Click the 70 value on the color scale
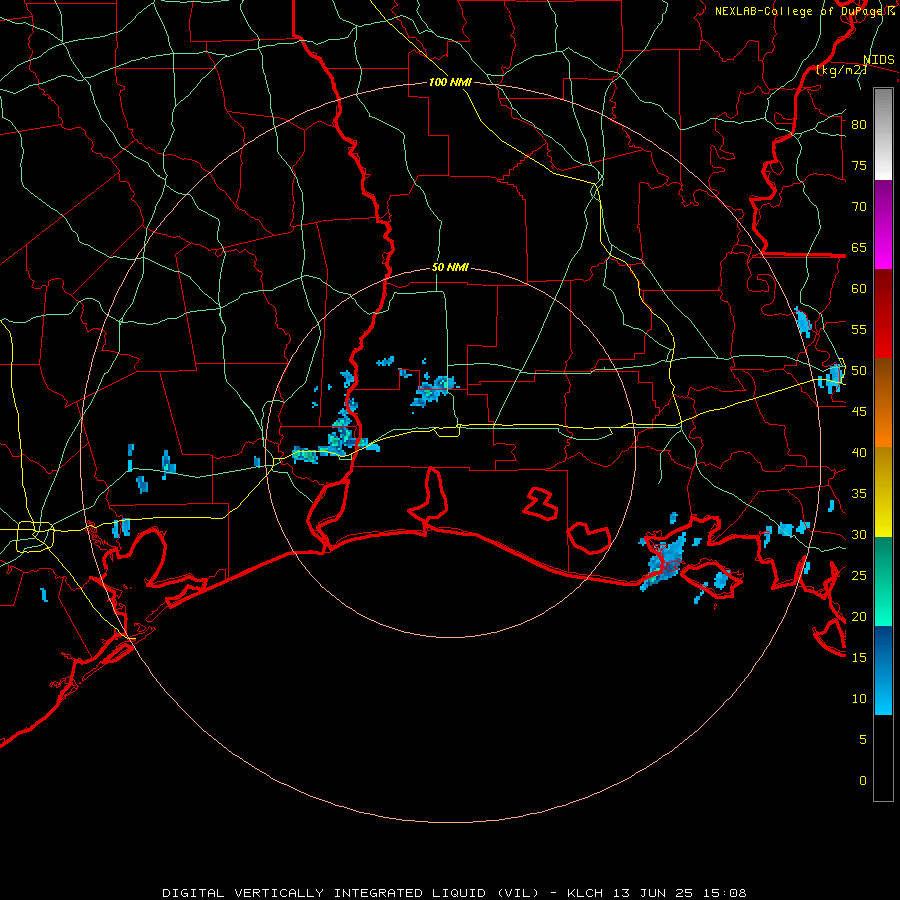 pos(859,207)
